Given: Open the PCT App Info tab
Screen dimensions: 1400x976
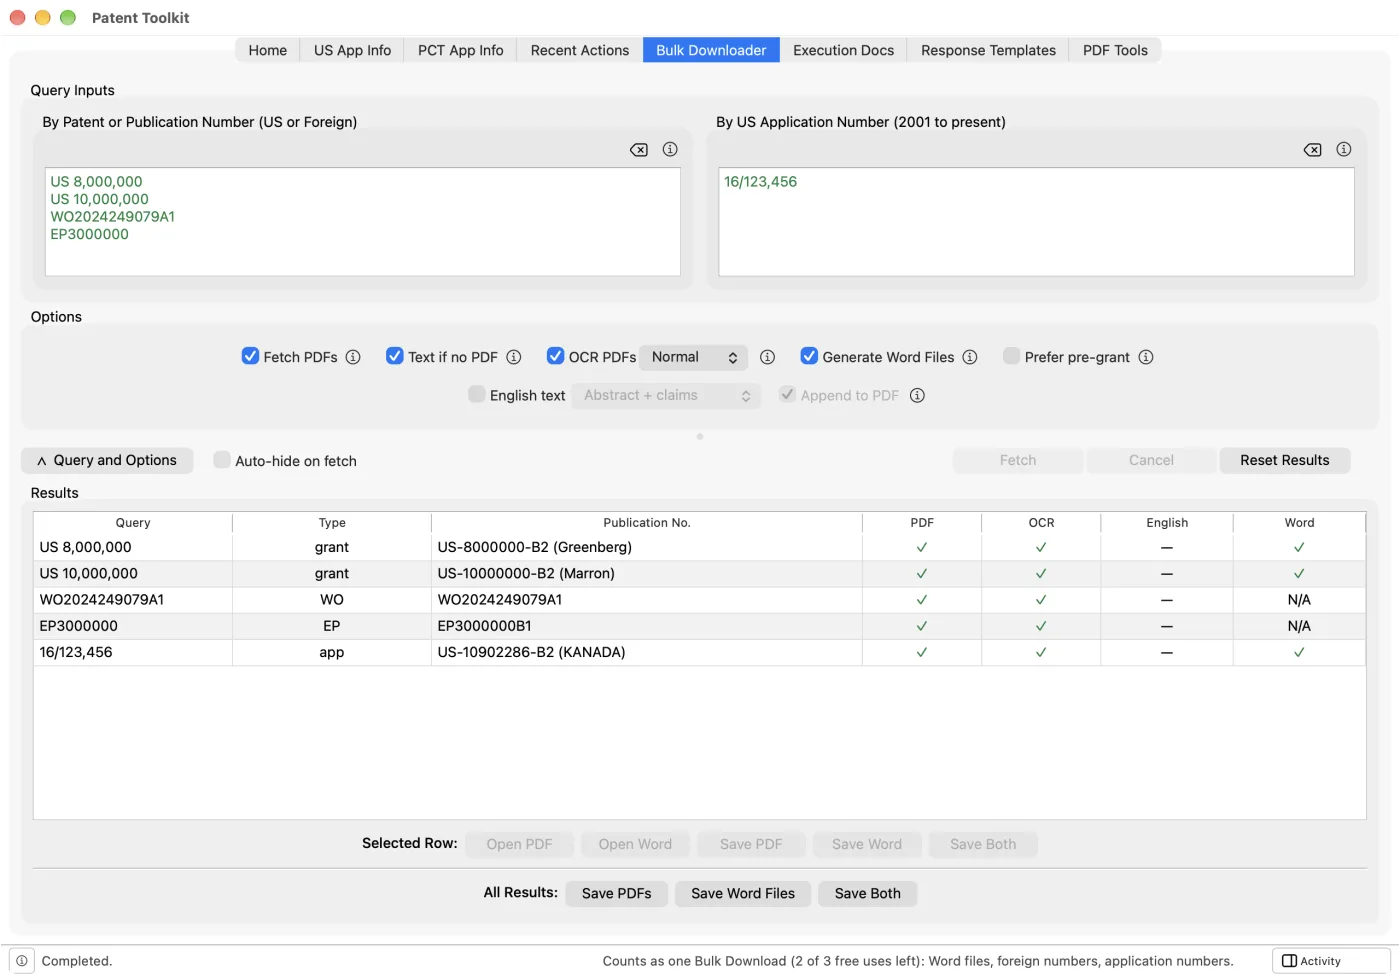Looking at the screenshot, I should click(461, 50).
